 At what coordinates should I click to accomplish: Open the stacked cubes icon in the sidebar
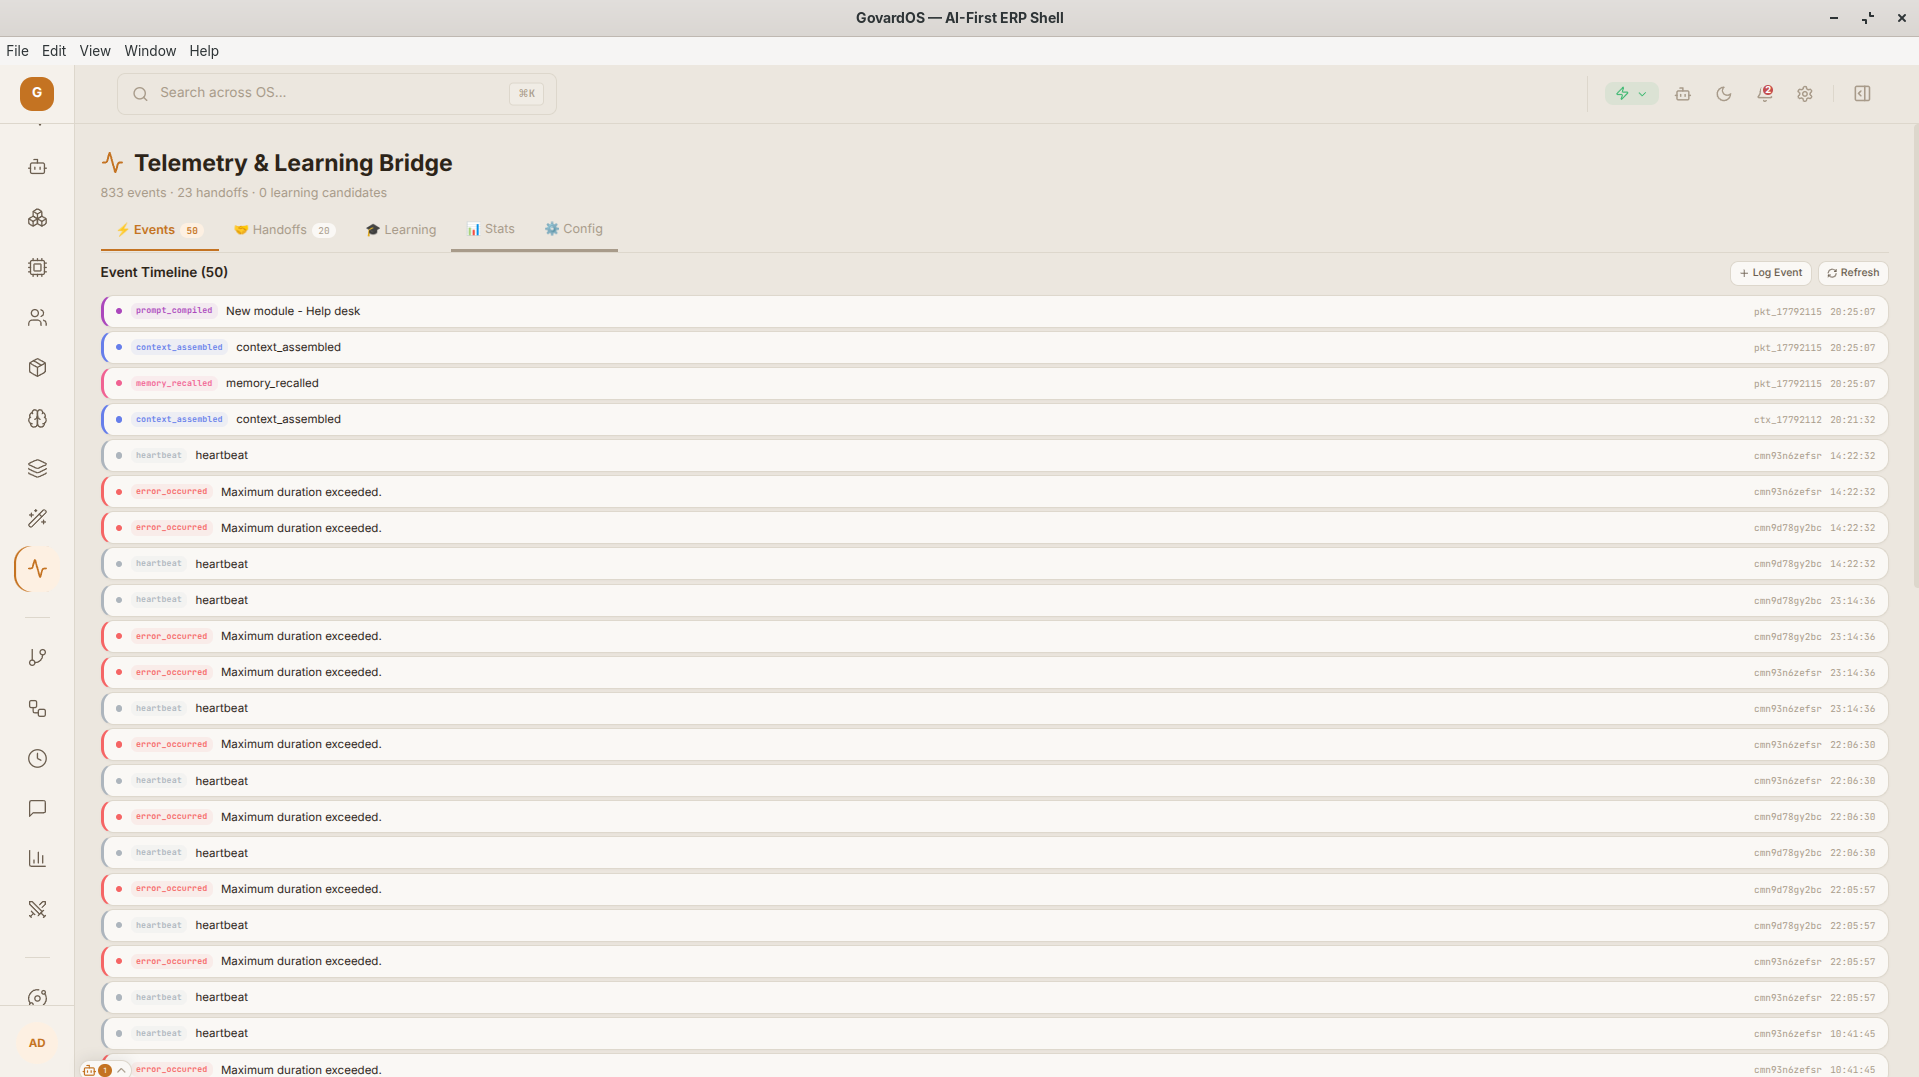[37, 218]
